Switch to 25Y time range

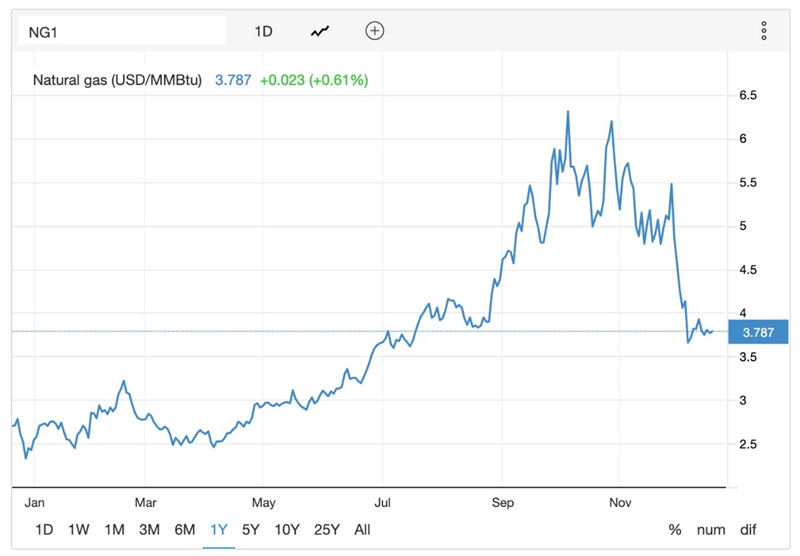326,530
